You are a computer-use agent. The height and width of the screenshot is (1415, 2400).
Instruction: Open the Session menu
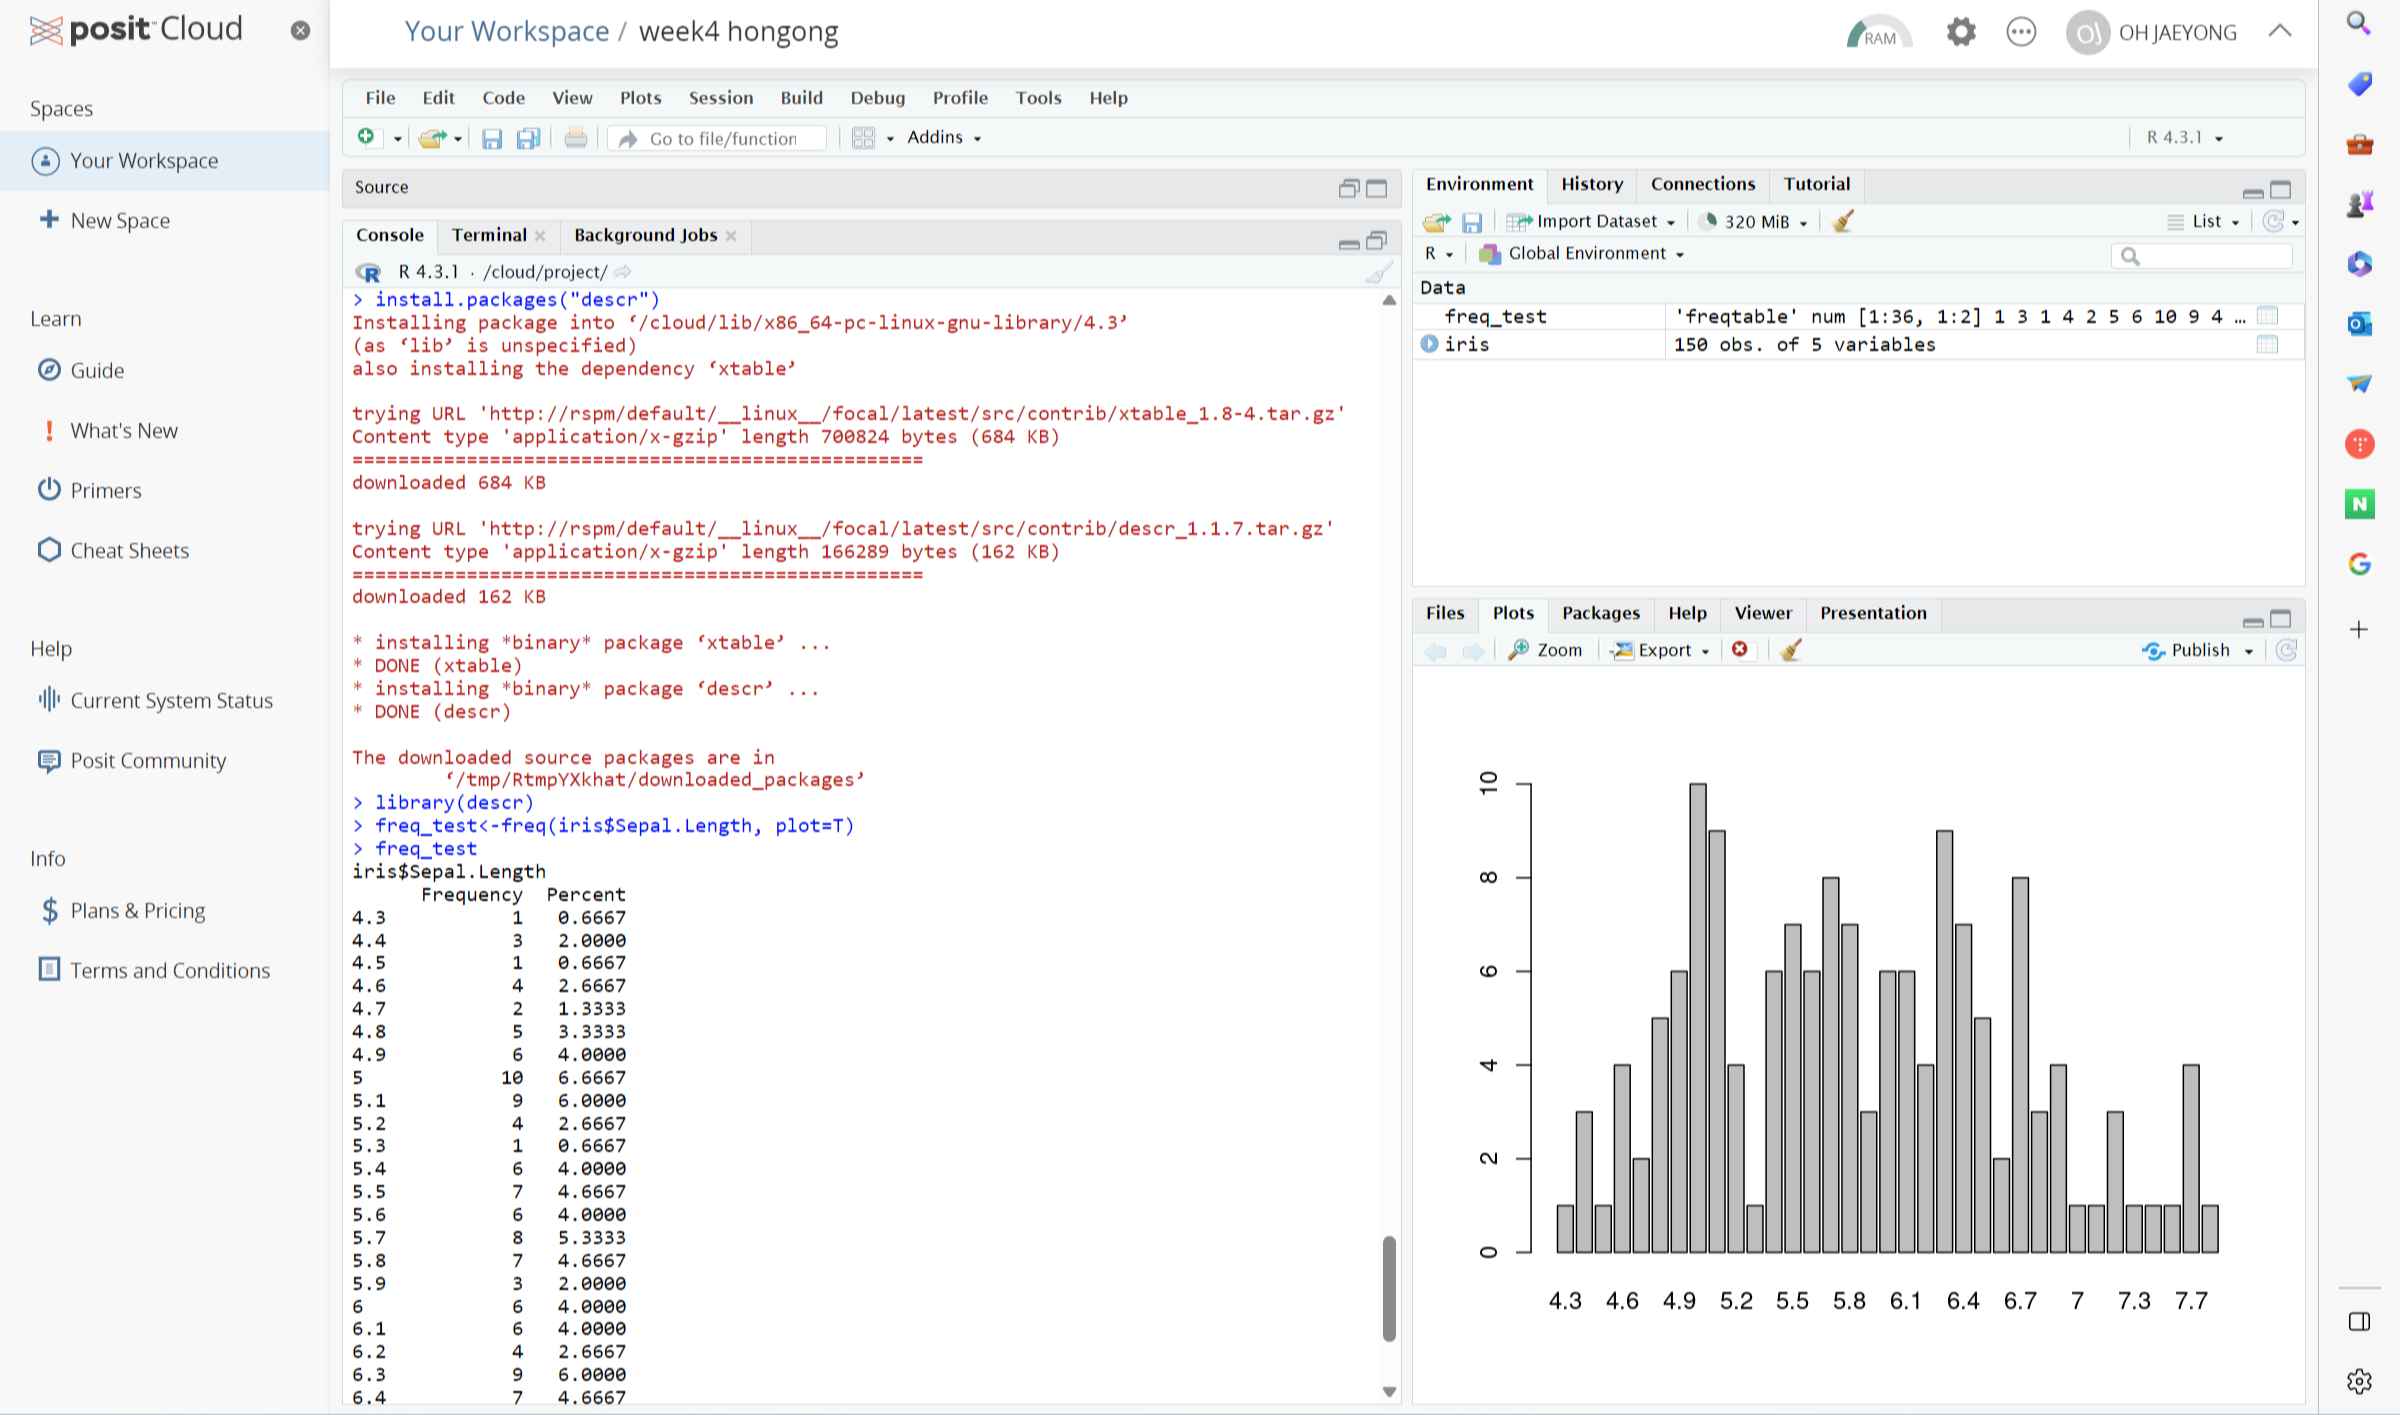(x=720, y=97)
